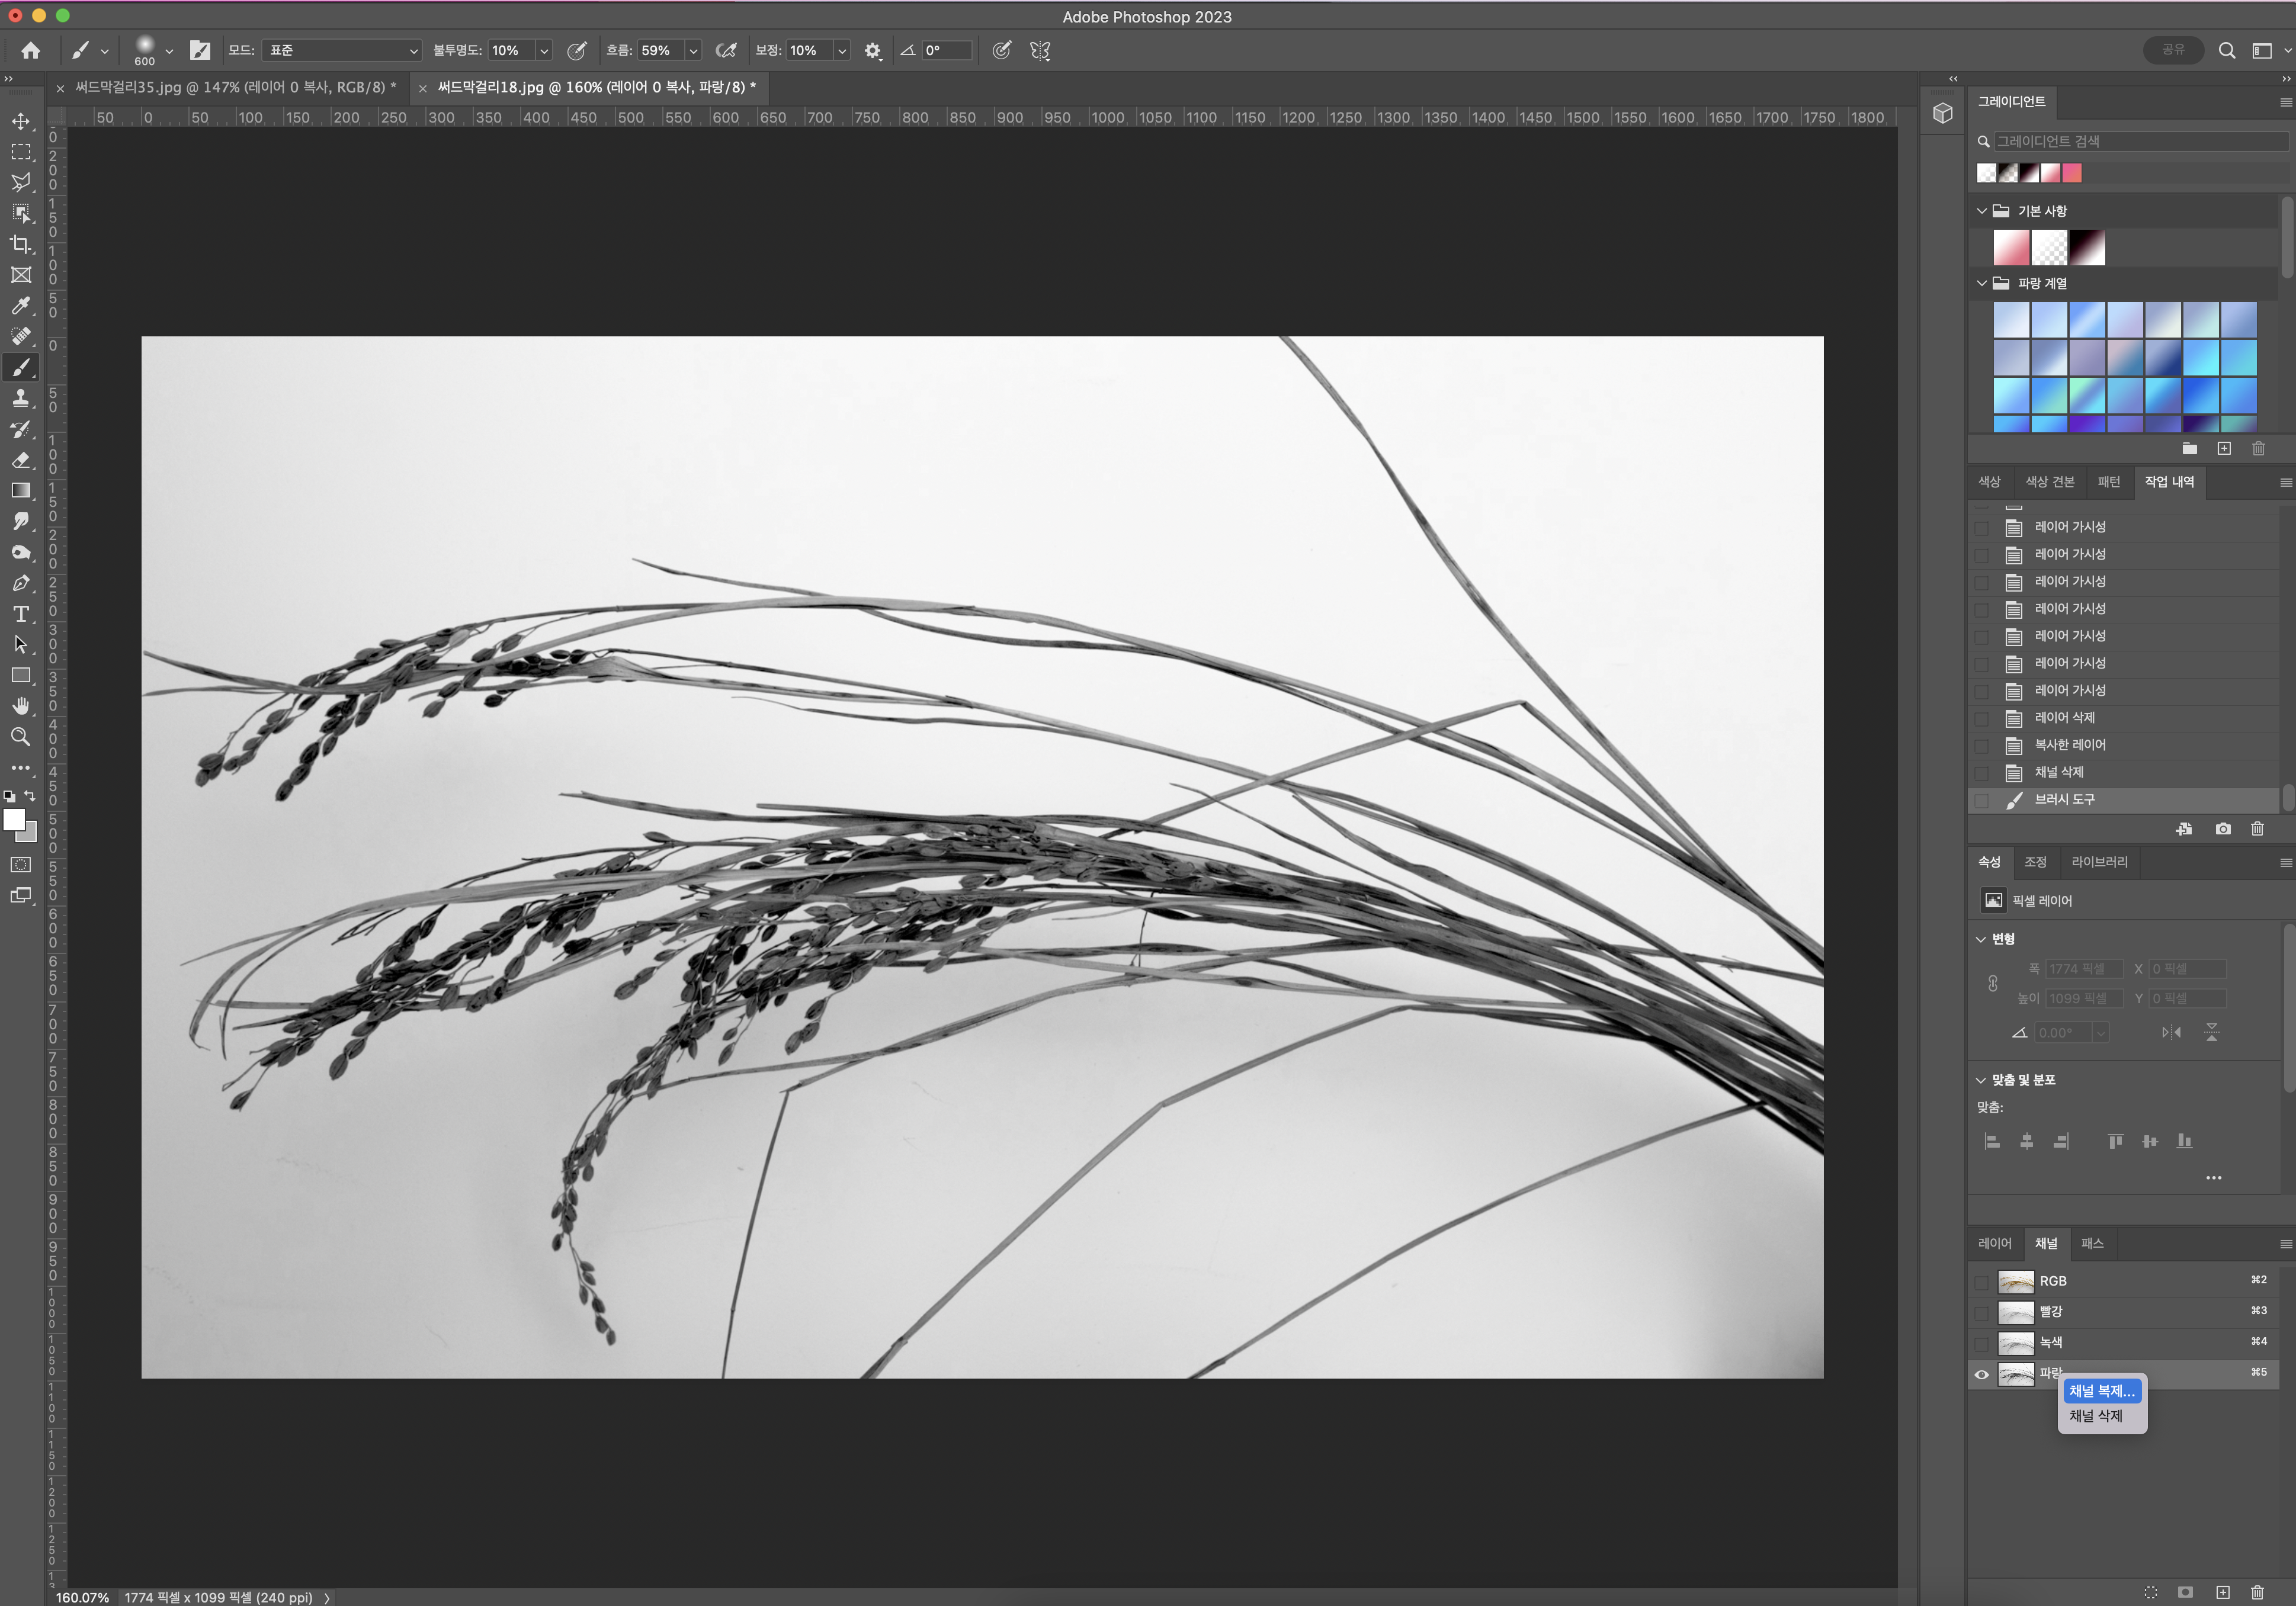Select the Rectangular Marquee tool
The width and height of the screenshot is (2296, 1606).
tap(21, 152)
